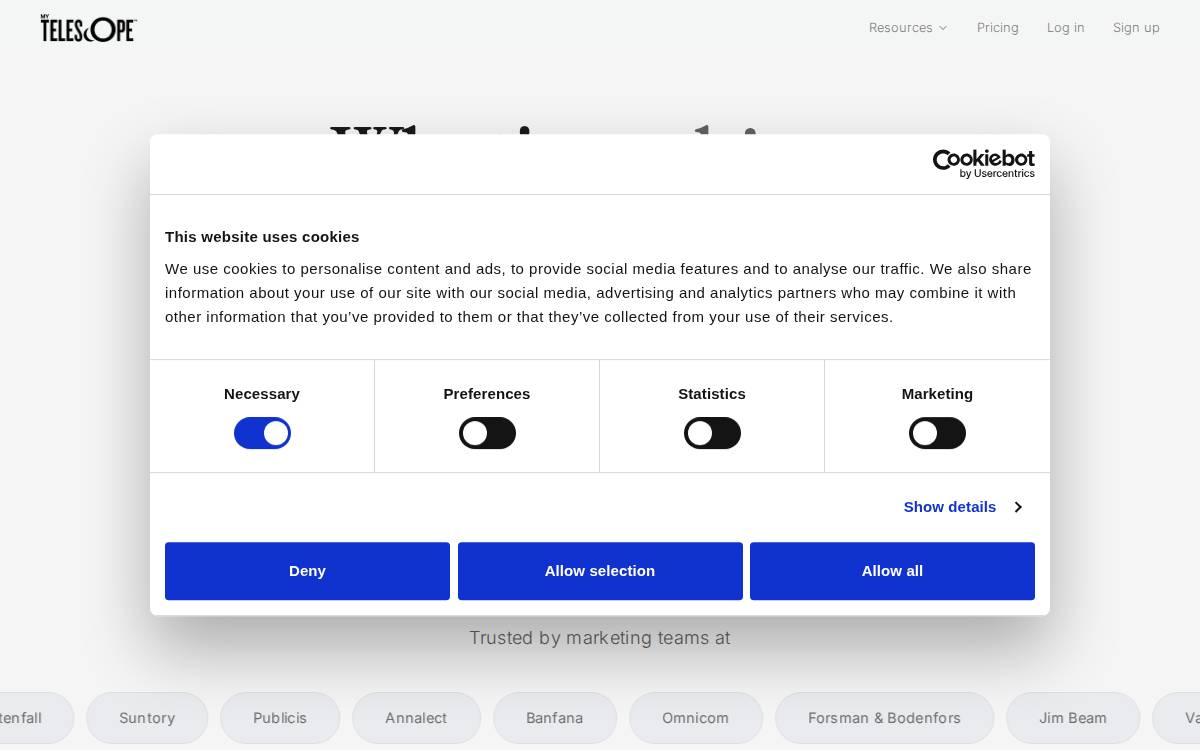Click the My Telescope logo

[x=88, y=28]
